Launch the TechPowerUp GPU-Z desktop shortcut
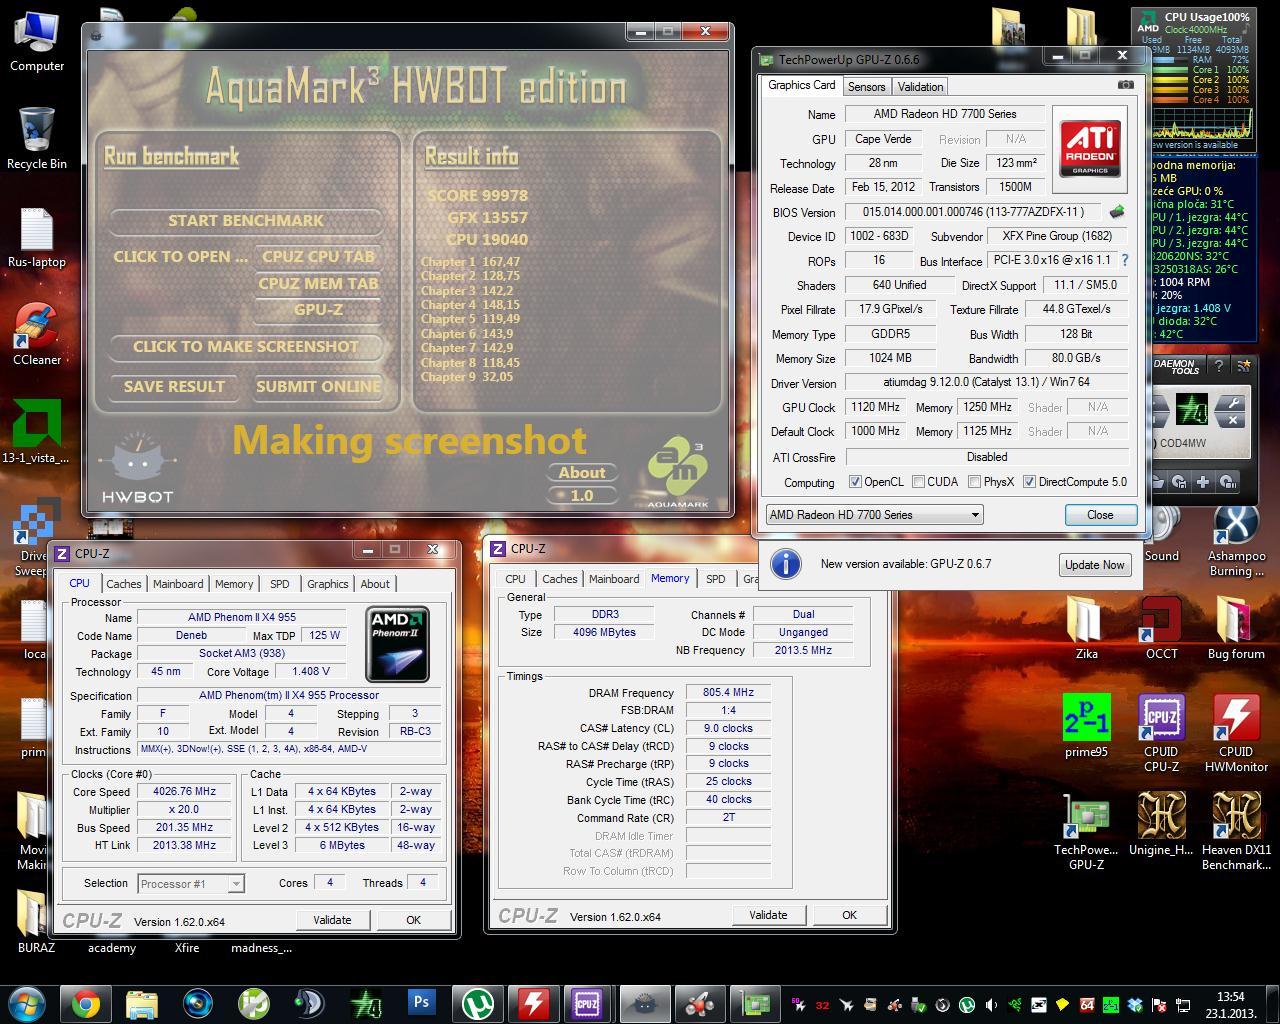The image size is (1280, 1024). [x=1086, y=831]
